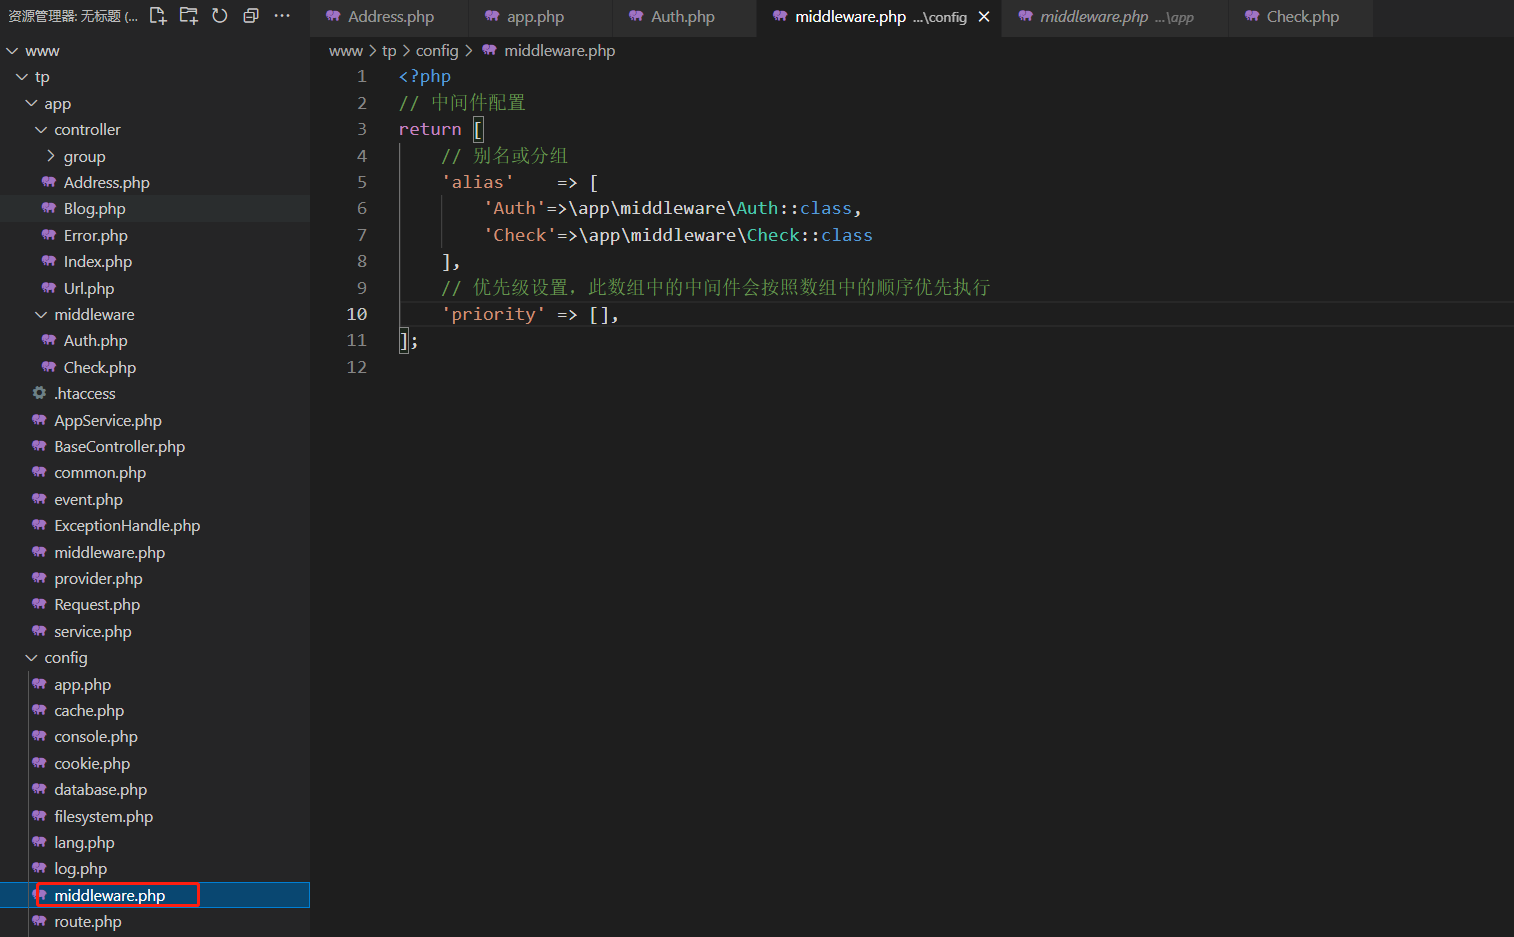
Task: Open the explorer more actions ellipsis
Action: click(282, 15)
